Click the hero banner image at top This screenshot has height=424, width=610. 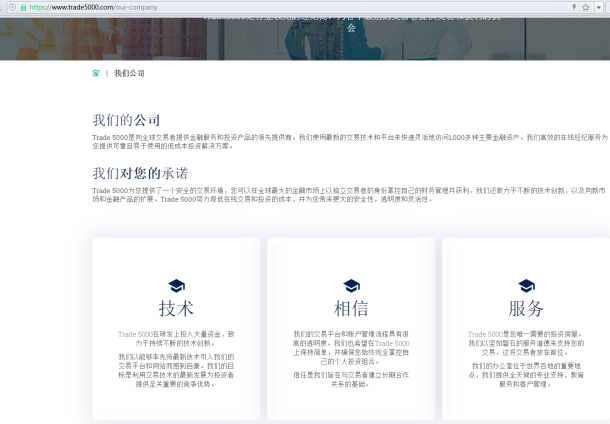305,39
